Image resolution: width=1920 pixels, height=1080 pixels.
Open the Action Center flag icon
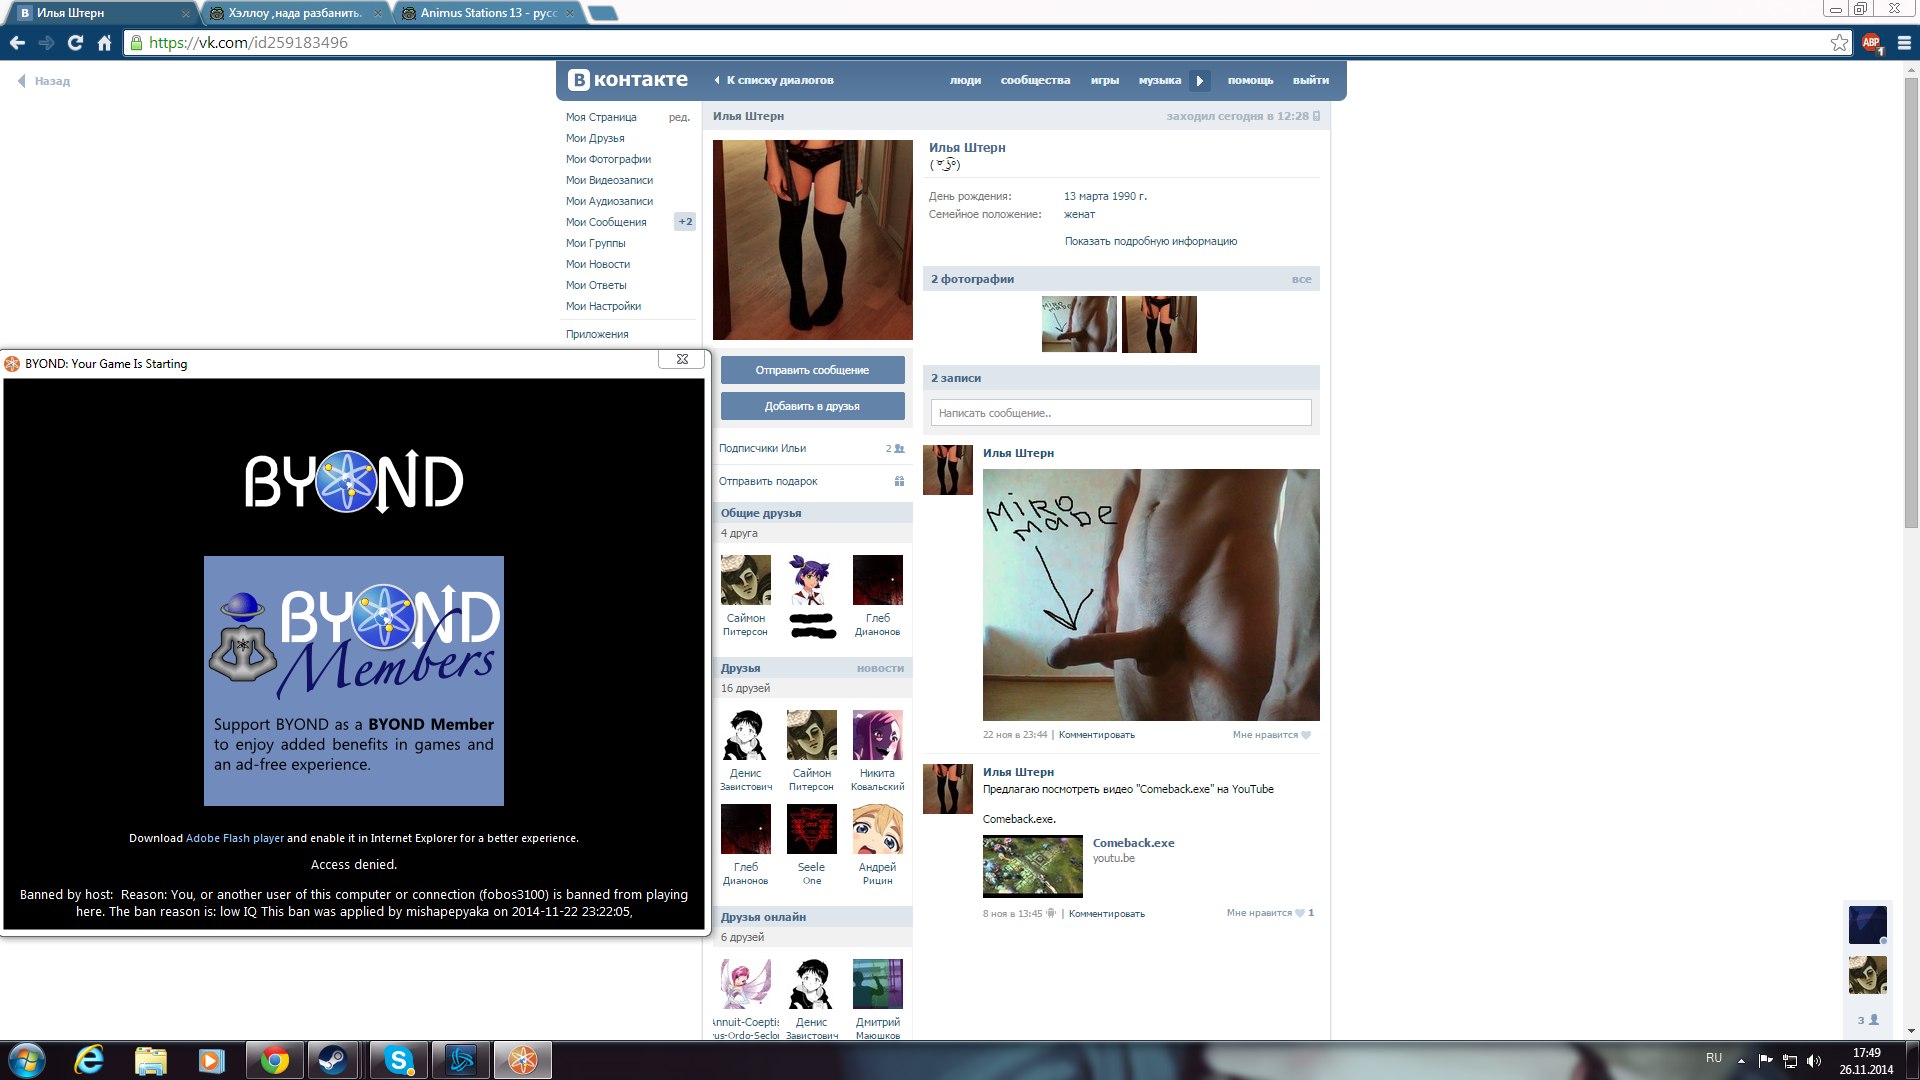click(1766, 1061)
